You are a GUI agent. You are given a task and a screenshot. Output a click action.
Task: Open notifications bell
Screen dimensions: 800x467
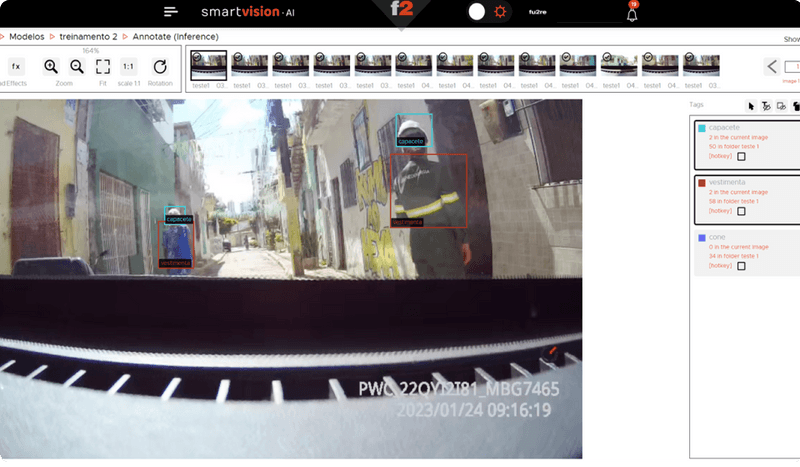pos(632,14)
